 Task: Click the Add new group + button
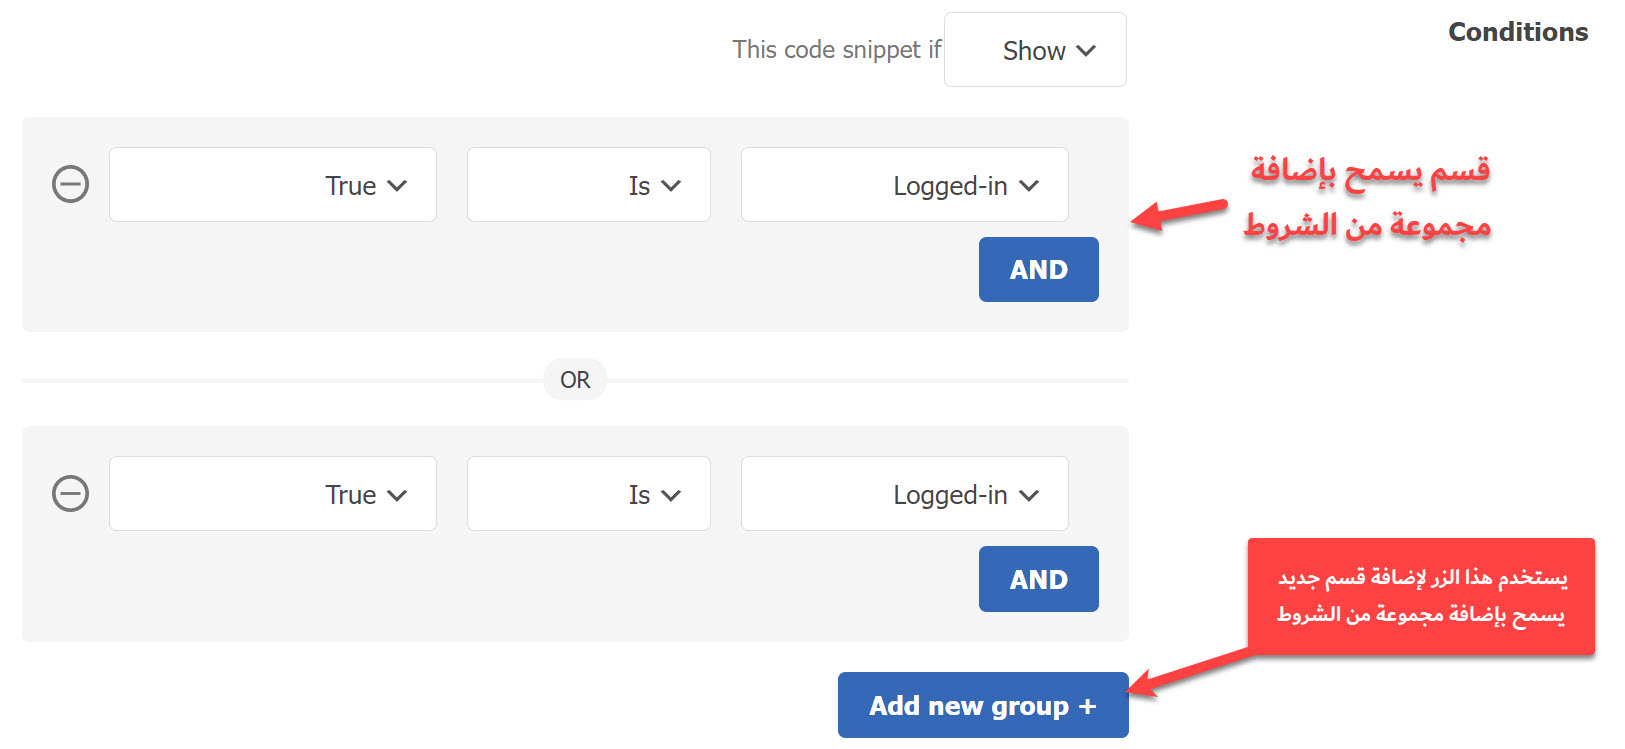pos(983,705)
